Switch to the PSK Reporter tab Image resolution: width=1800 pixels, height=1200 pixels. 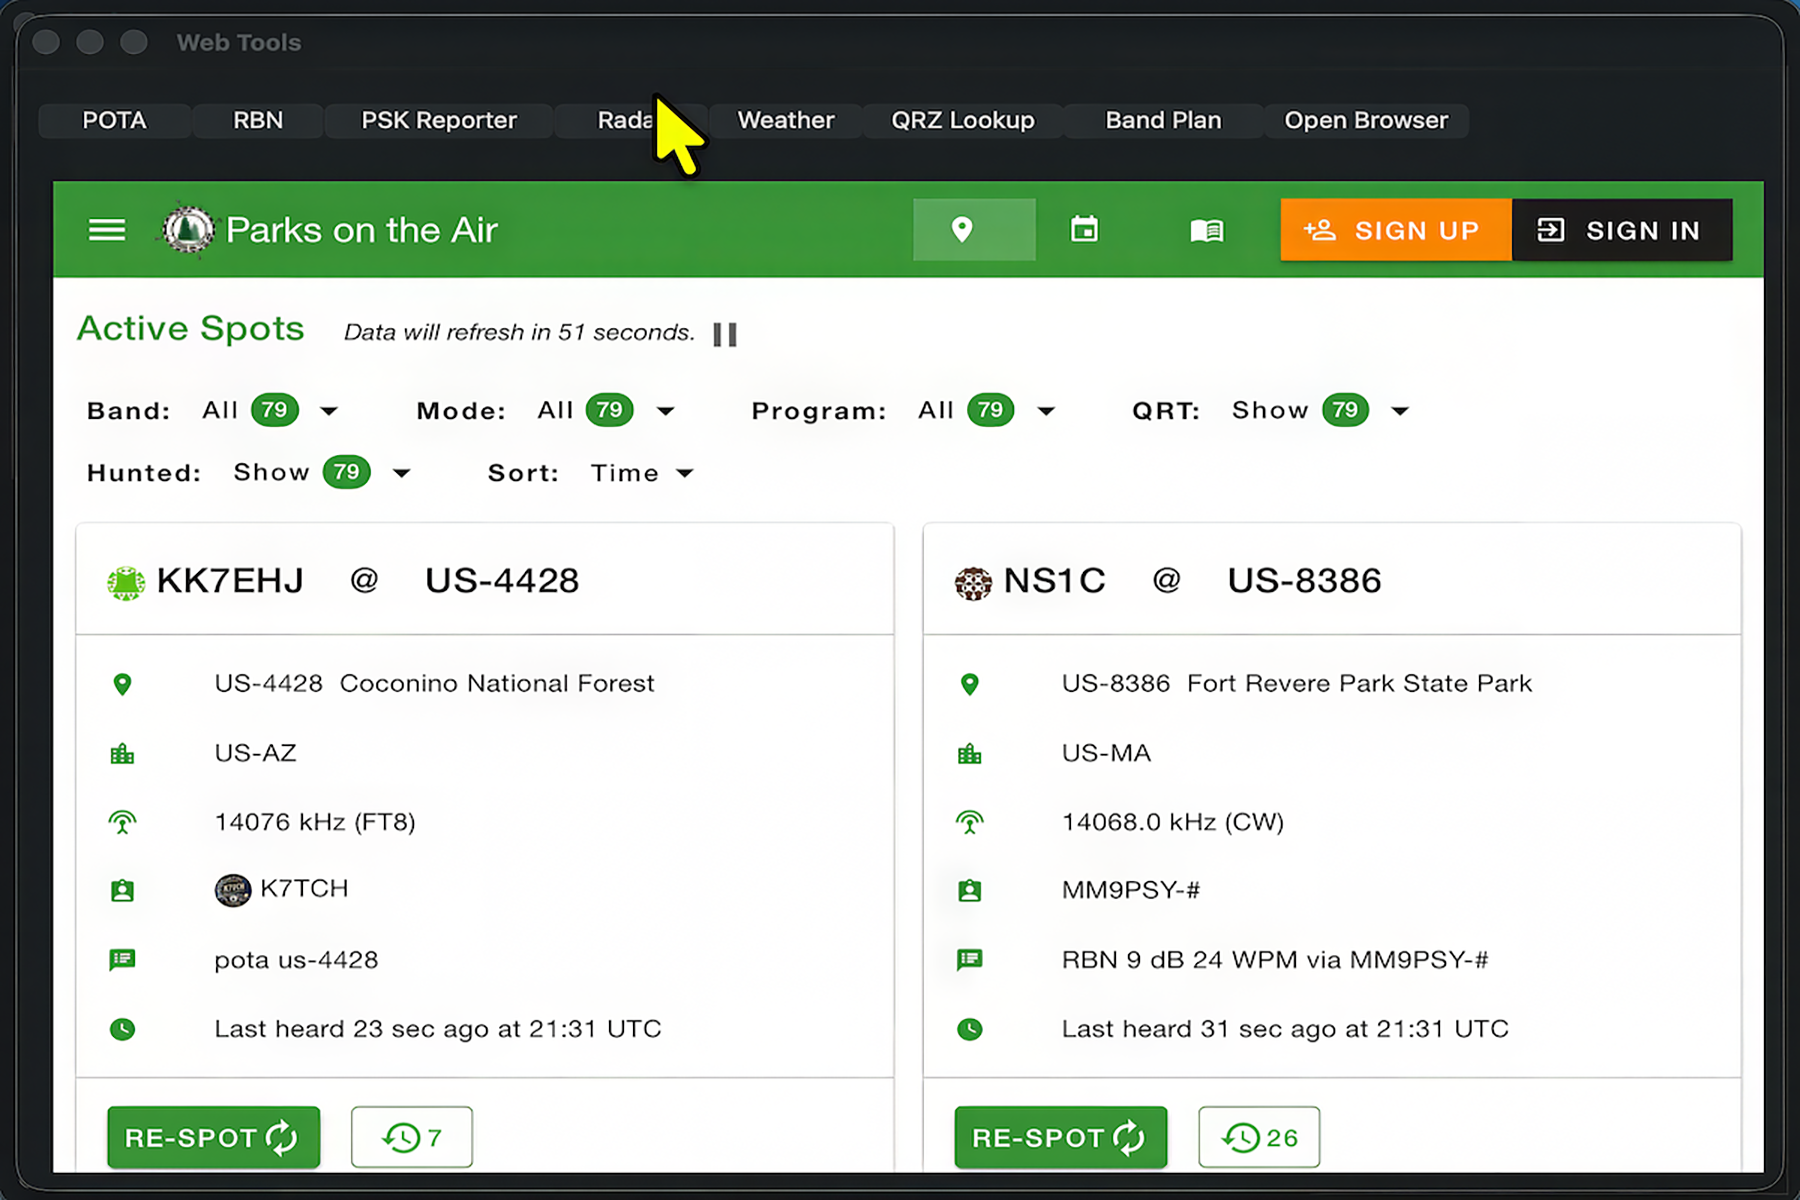(x=439, y=120)
